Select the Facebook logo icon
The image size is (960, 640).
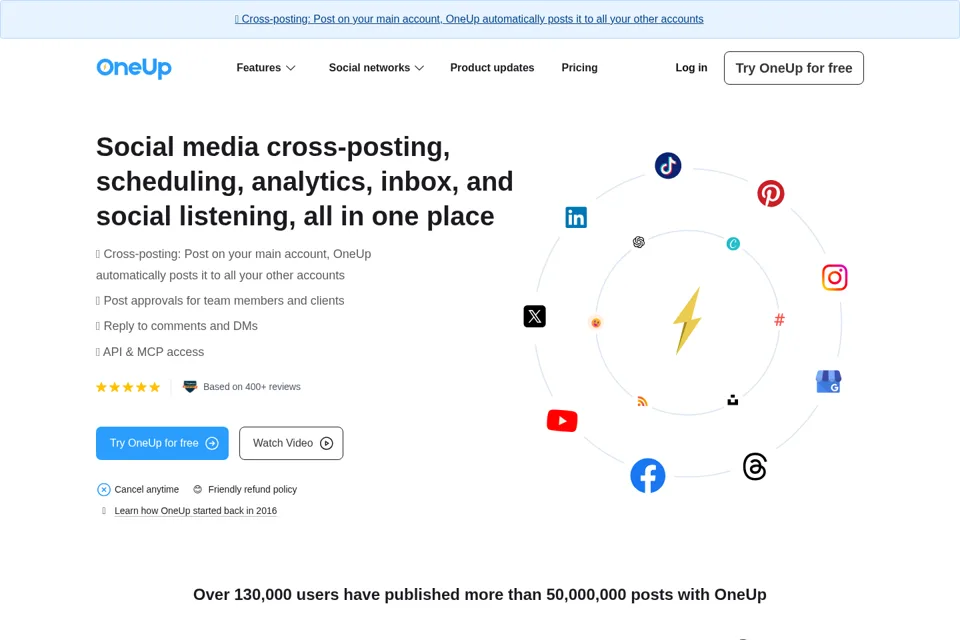click(x=648, y=476)
